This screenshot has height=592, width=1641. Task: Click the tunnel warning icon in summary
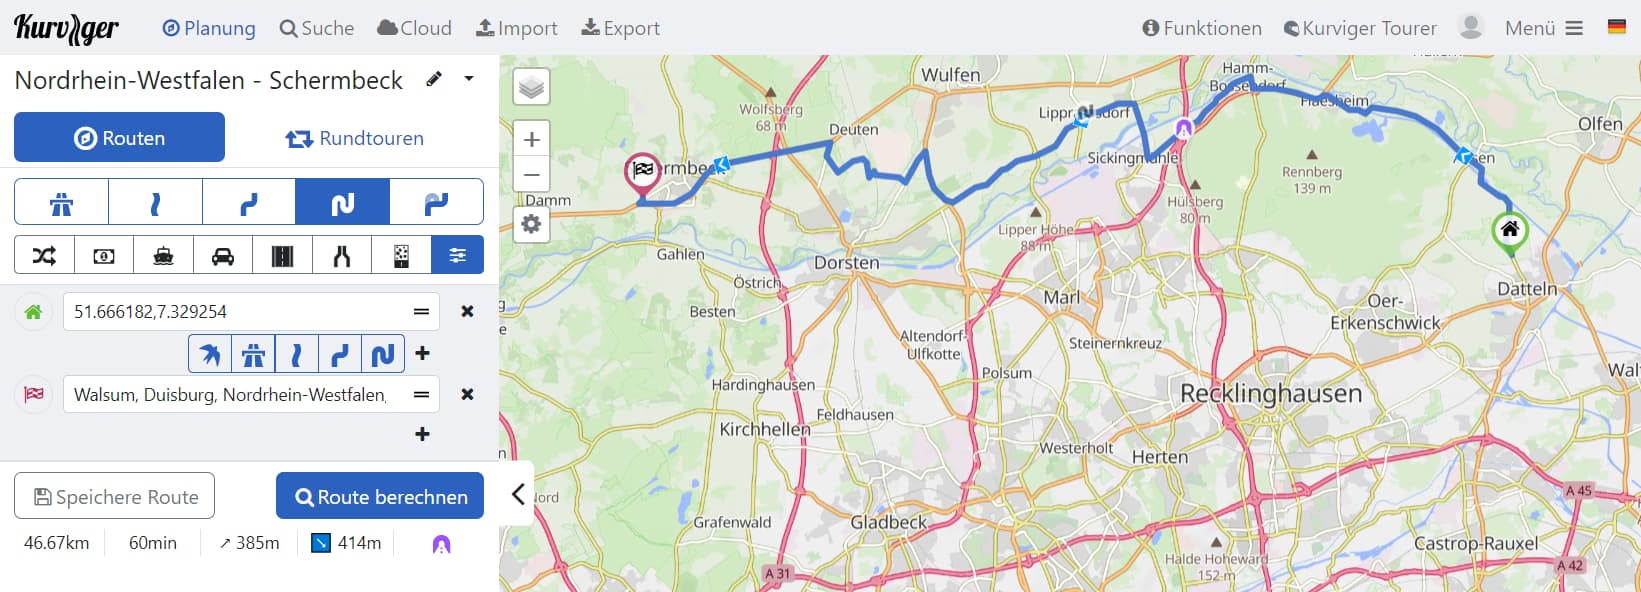441,544
